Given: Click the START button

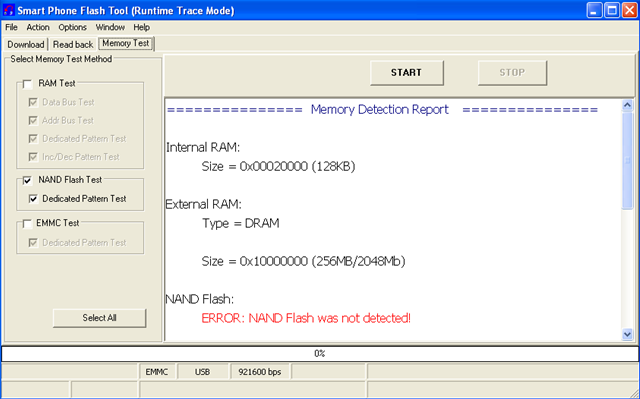Looking at the screenshot, I should (407, 73).
